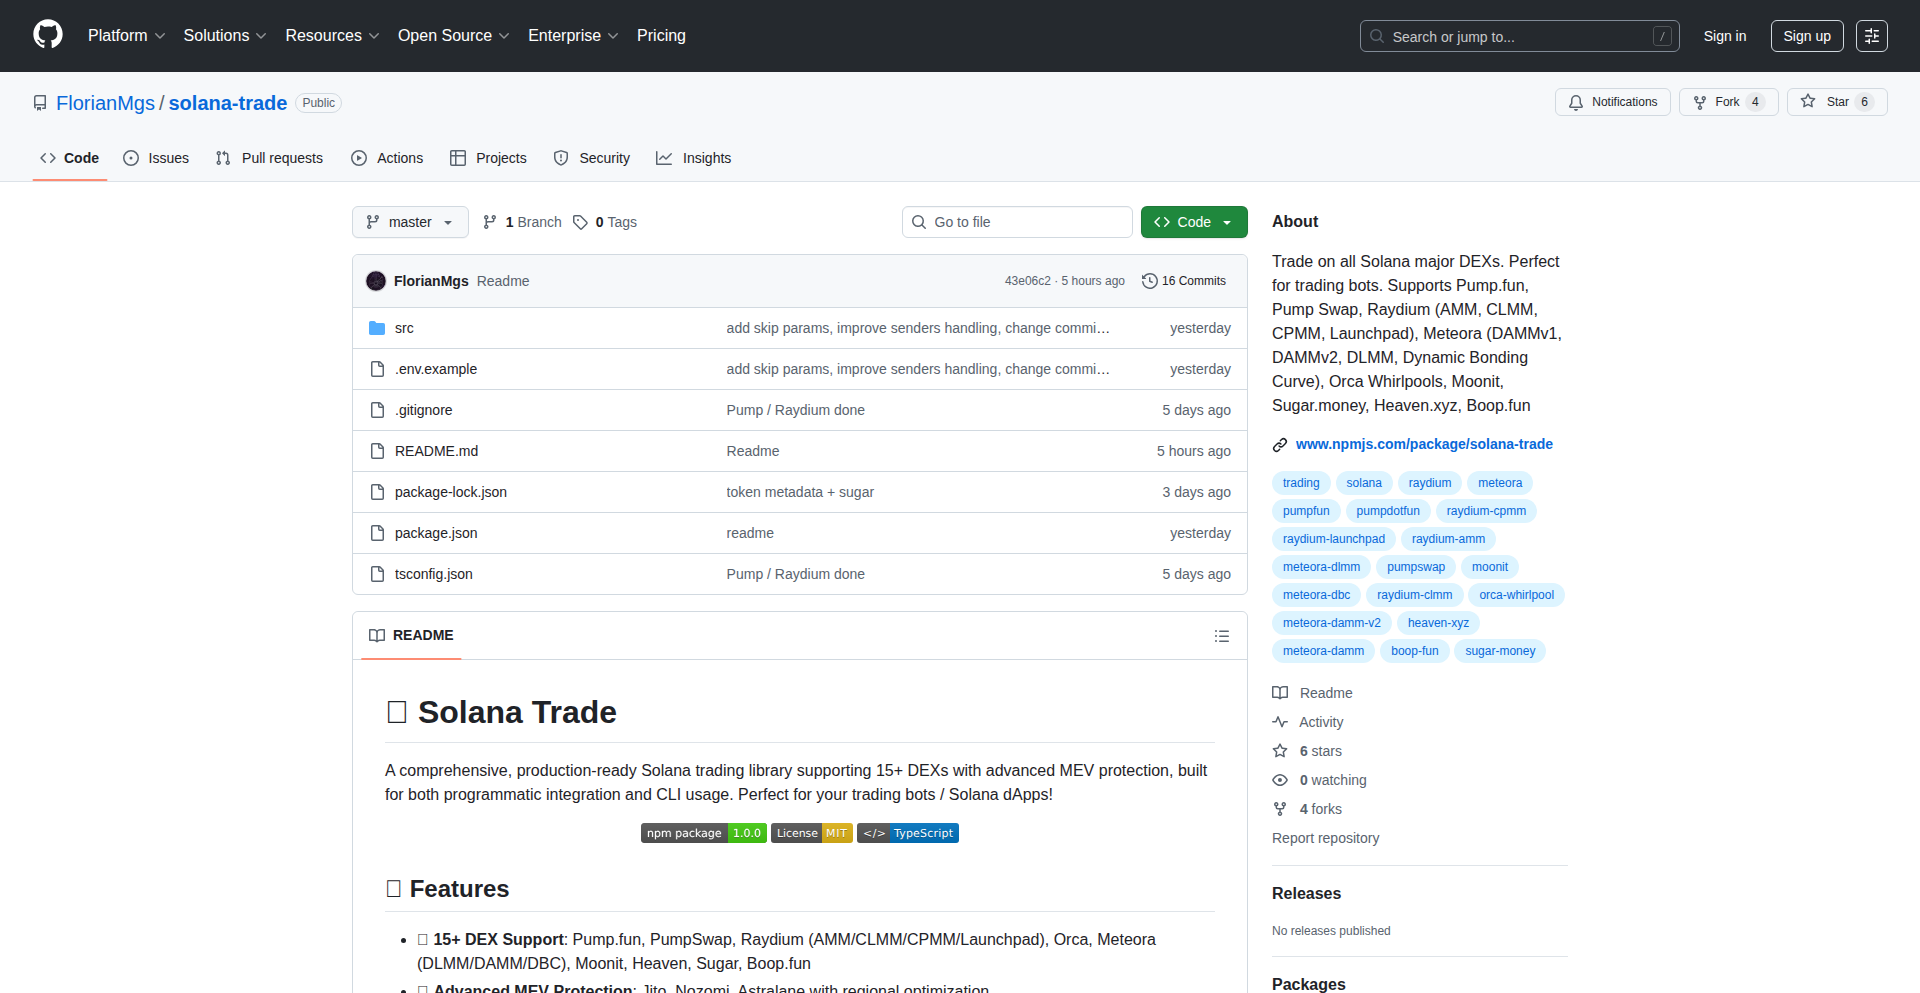Click the package-lock.json file icon

click(x=377, y=492)
